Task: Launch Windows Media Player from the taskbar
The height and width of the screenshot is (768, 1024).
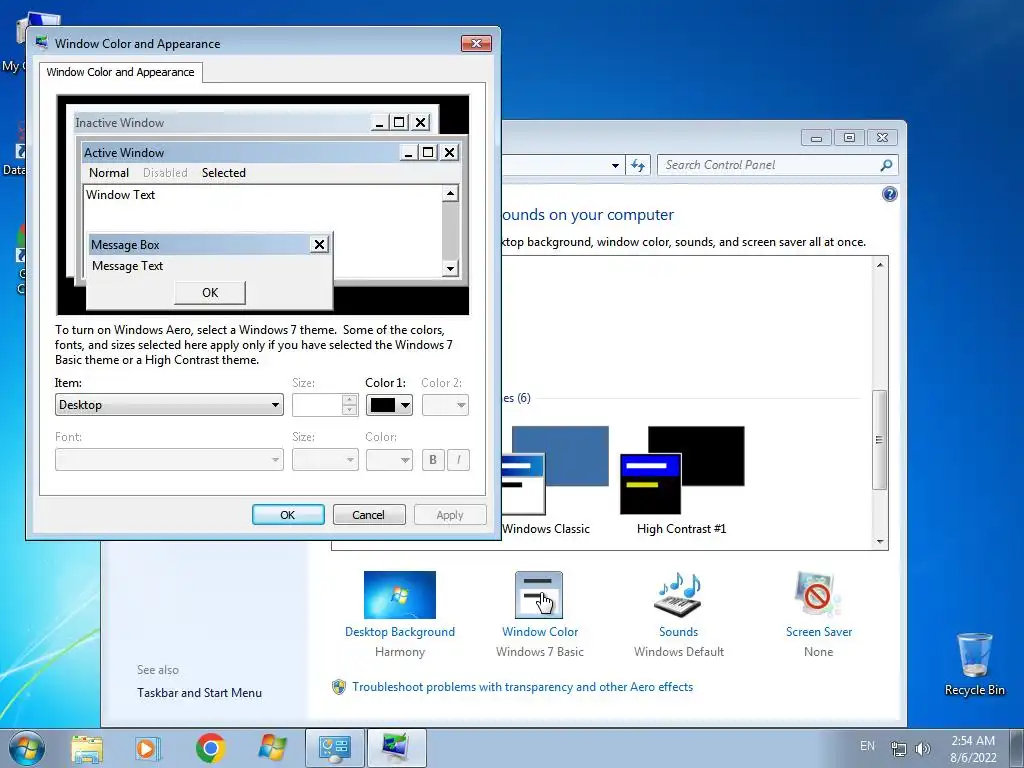Action: [x=147, y=748]
